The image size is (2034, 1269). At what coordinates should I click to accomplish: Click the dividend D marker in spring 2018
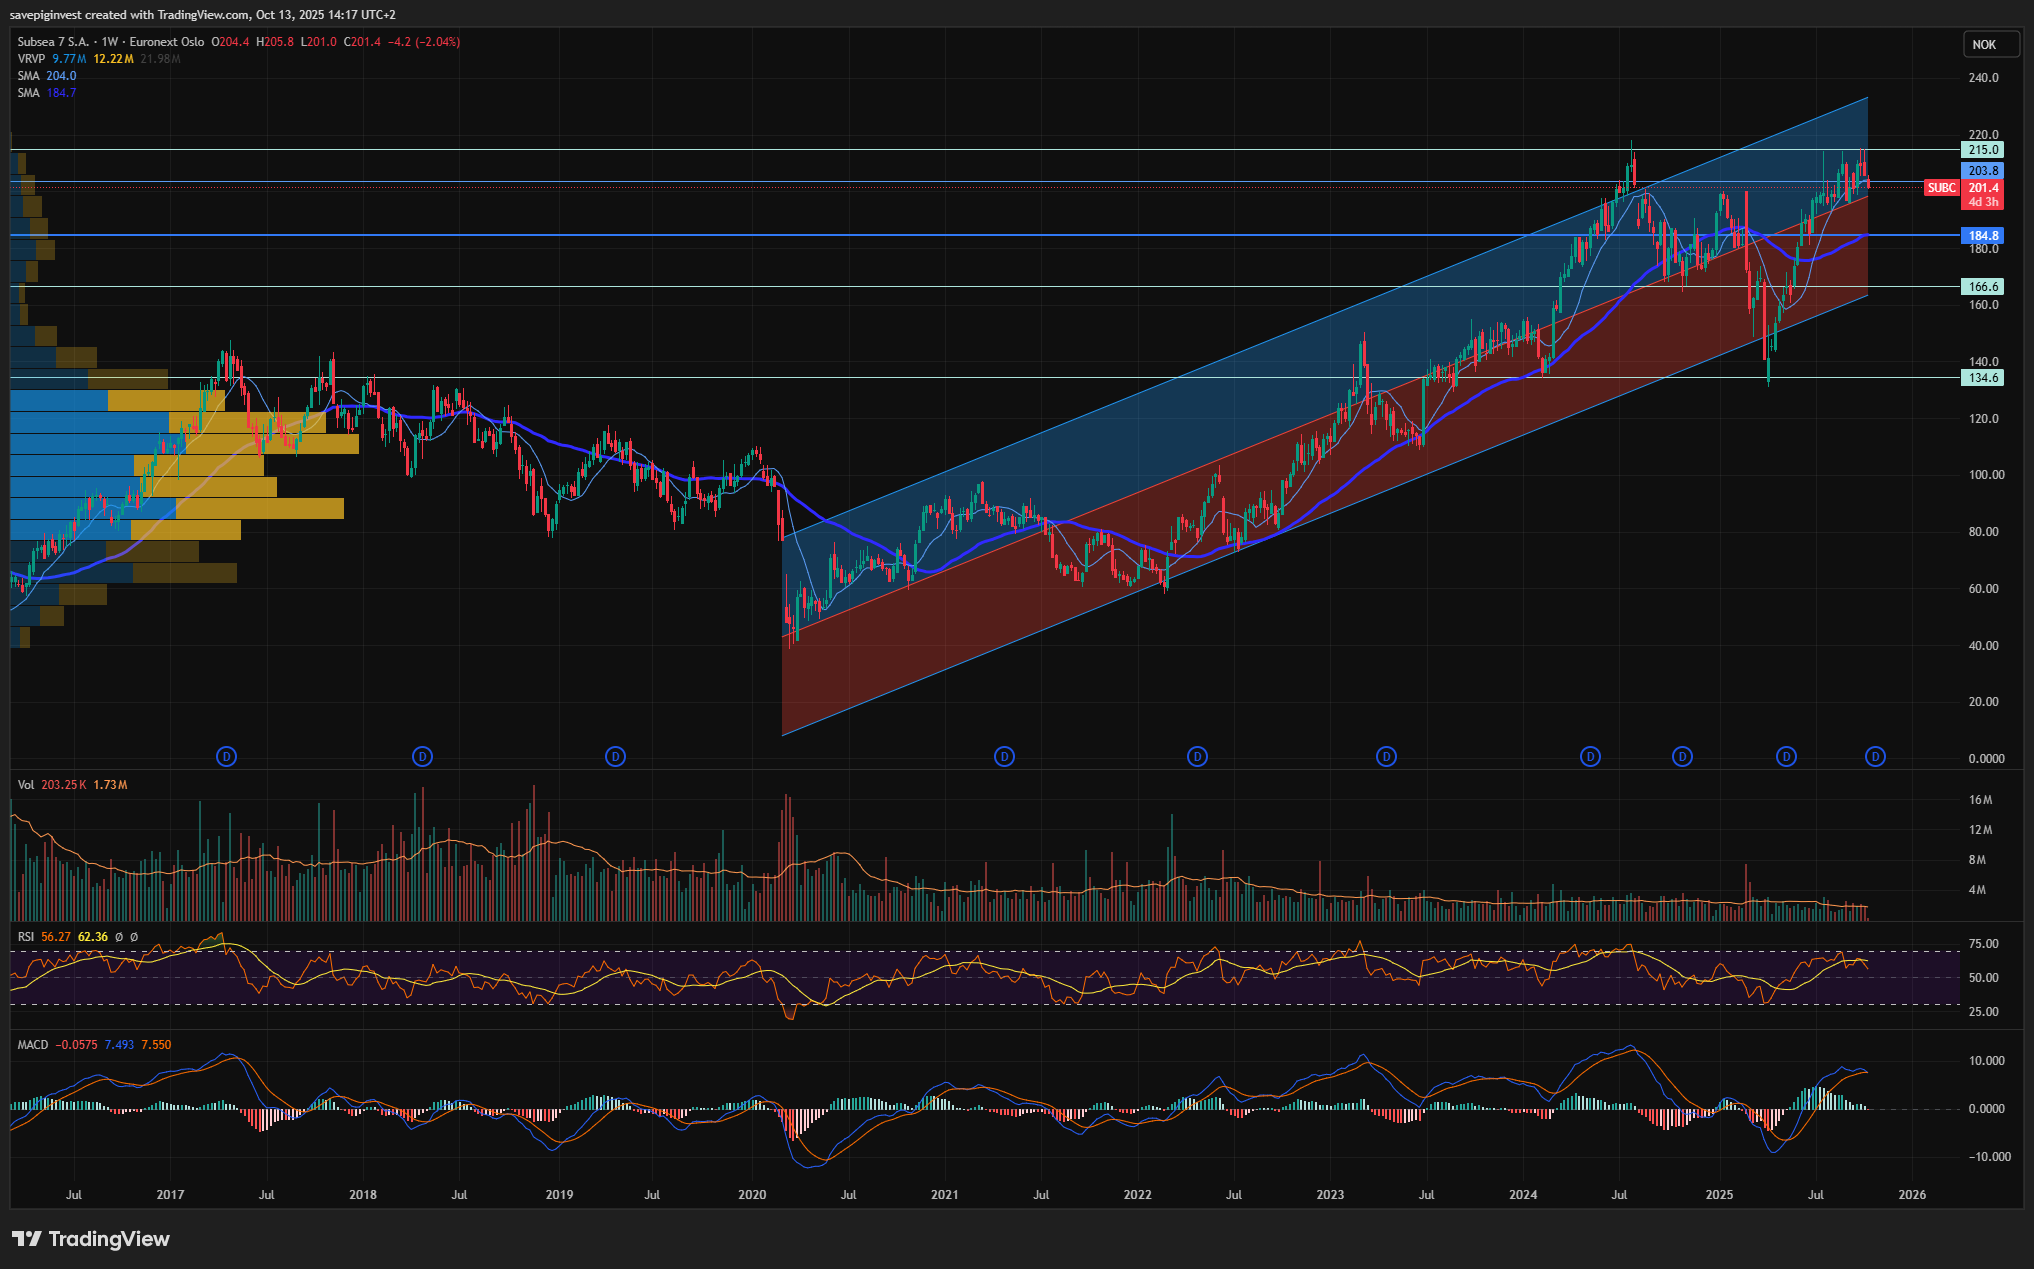pyautogui.click(x=423, y=757)
